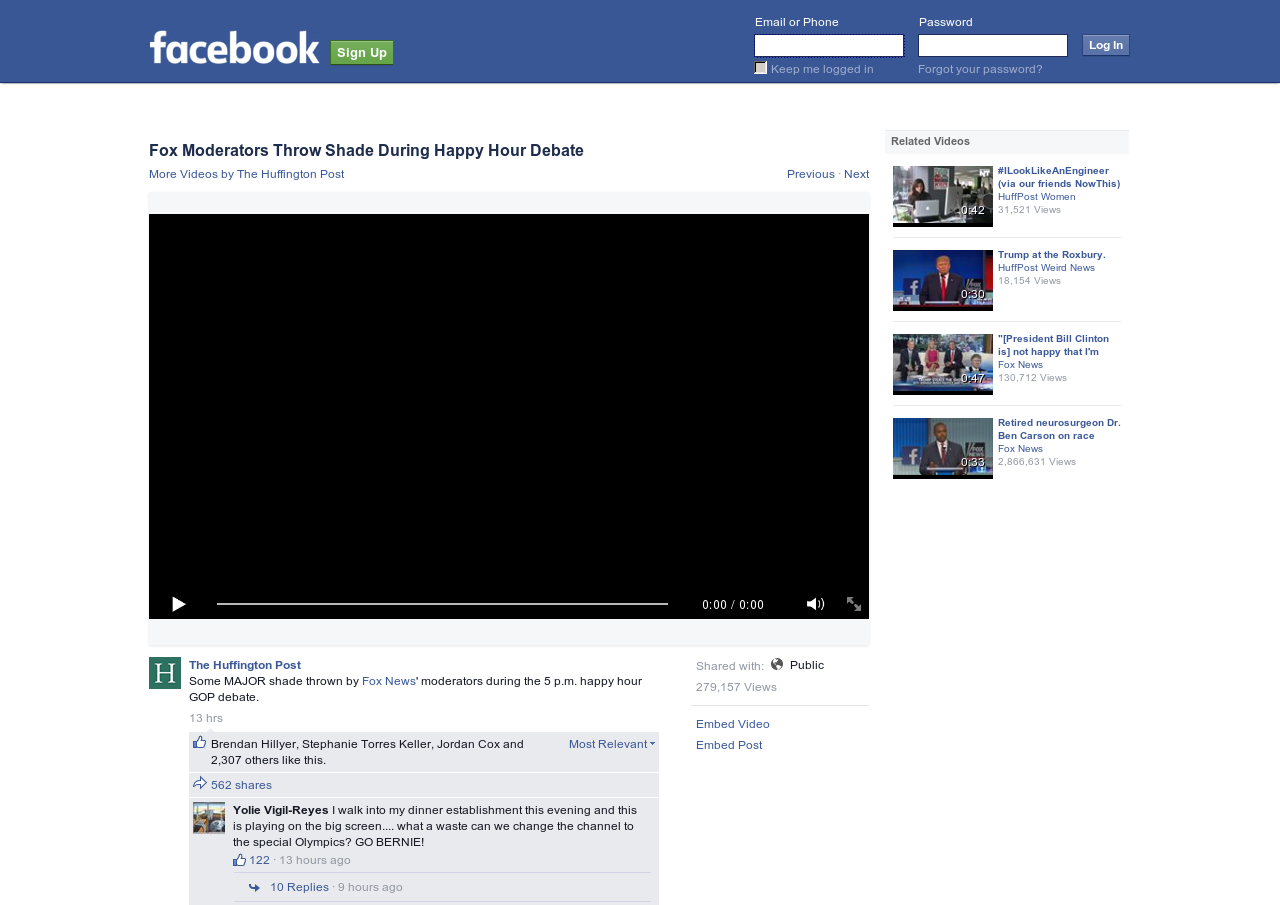Open the 0:47 Bill Clinton video thumbnail
Viewport: 1280px width, 905px height.
pos(943,364)
